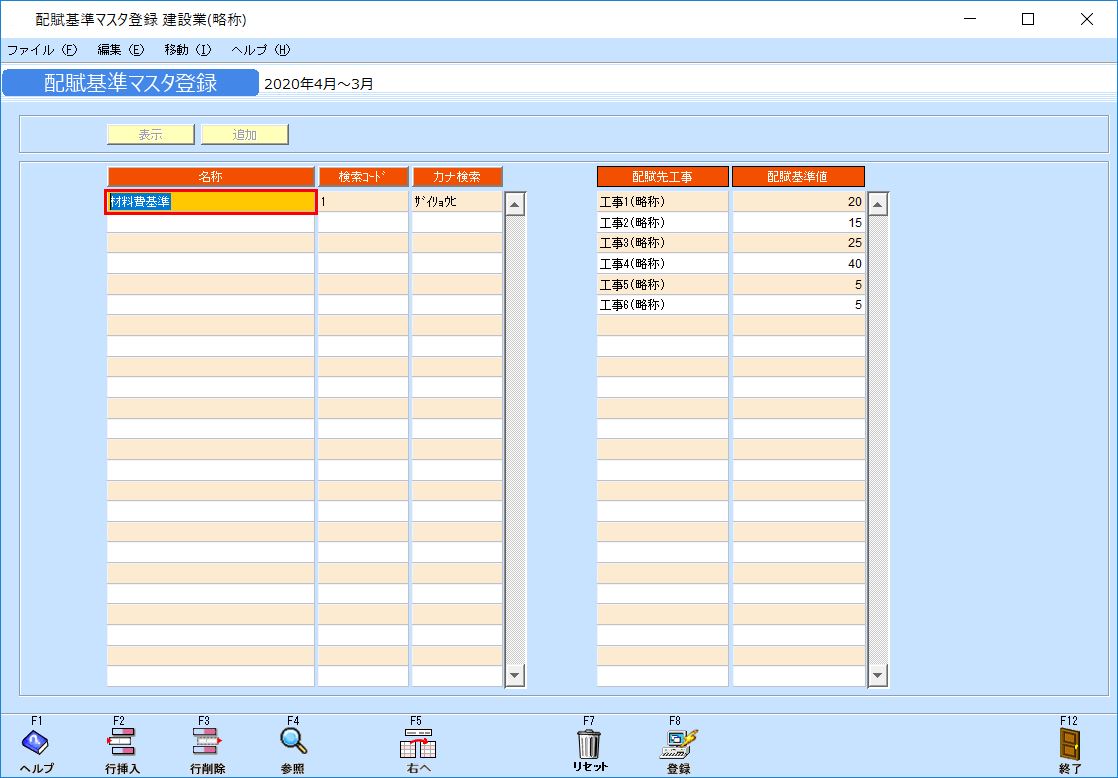
Task: Click the 工事4(略称) basis value 40 cell
Action: (x=798, y=264)
